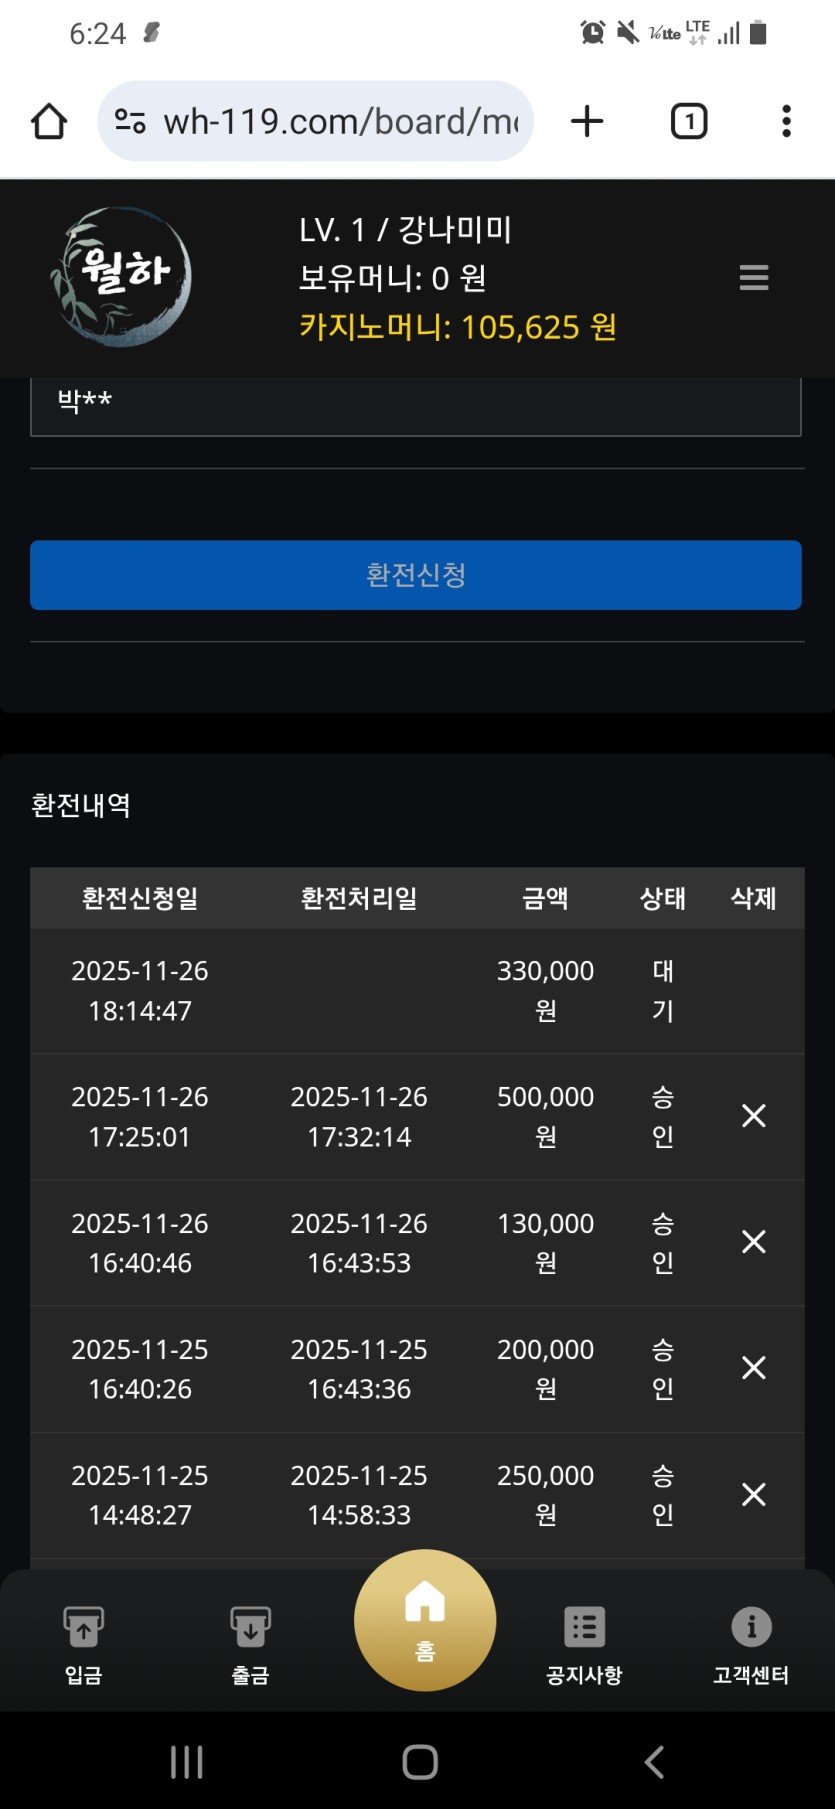Open 고객센터 customer center
Image resolution: width=835 pixels, height=1809 pixels.
pyautogui.click(x=751, y=1641)
